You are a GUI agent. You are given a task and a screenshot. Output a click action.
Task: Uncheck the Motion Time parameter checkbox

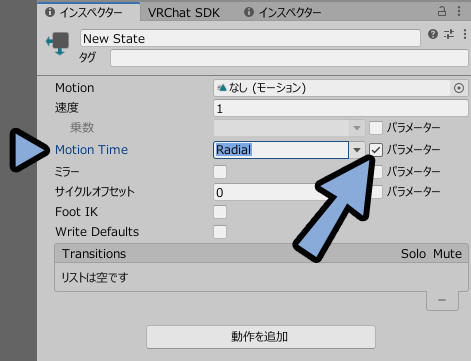376,150
